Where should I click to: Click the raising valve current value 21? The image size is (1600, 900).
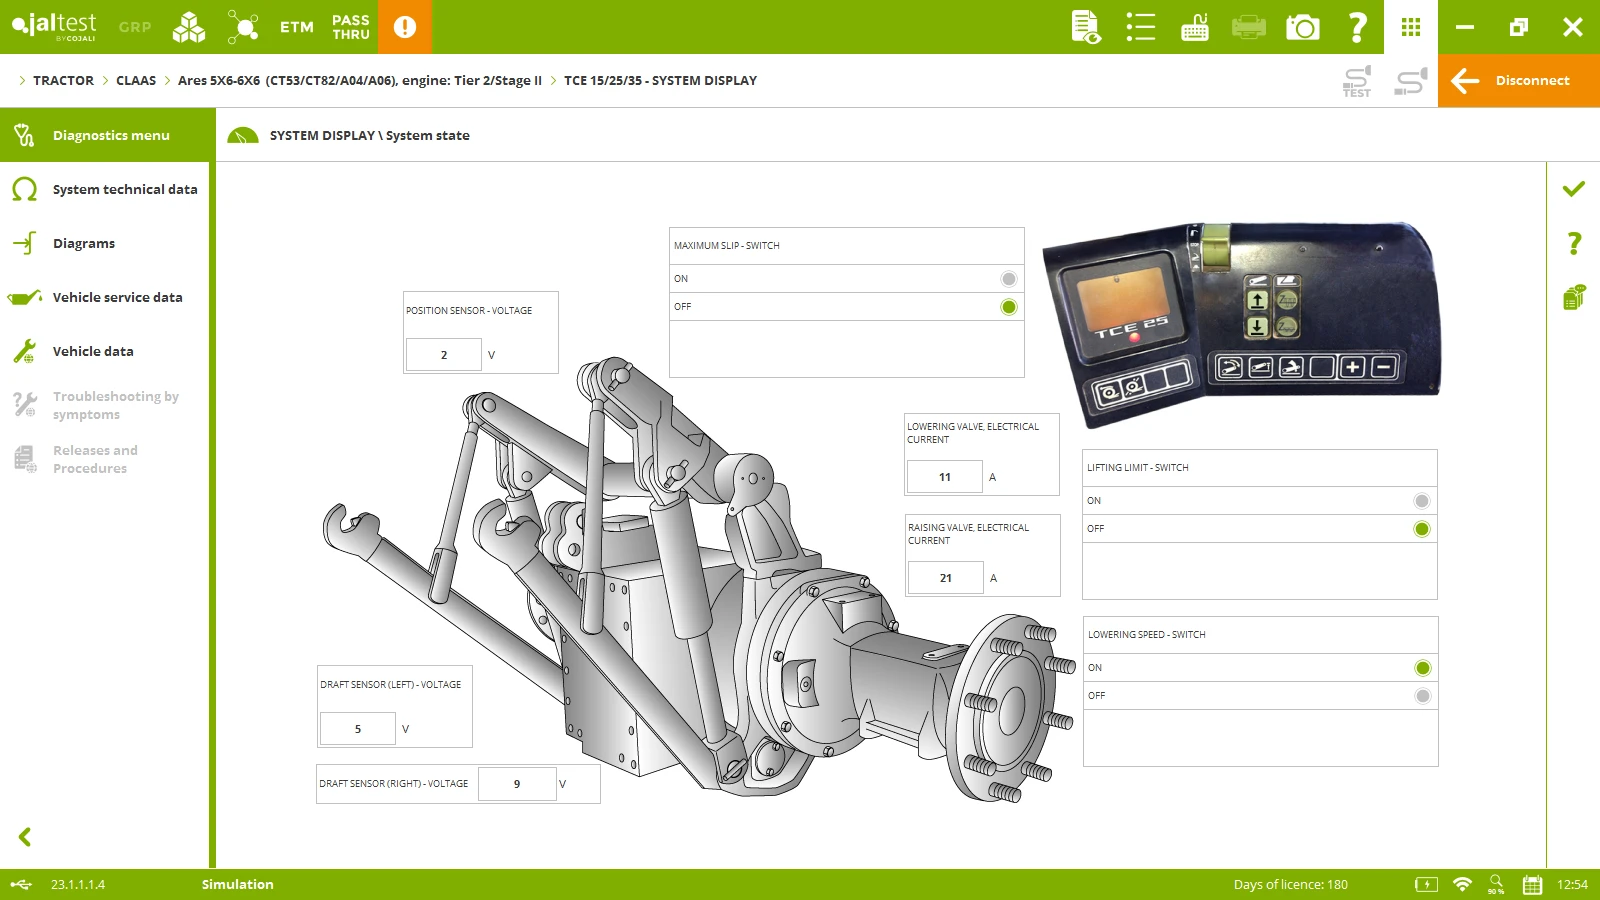coord(946,578)
